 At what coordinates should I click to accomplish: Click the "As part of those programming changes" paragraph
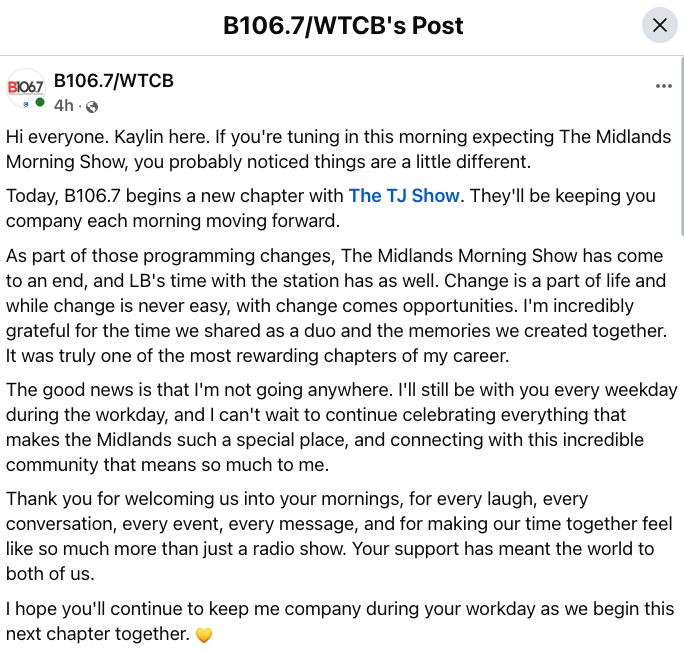336,305
